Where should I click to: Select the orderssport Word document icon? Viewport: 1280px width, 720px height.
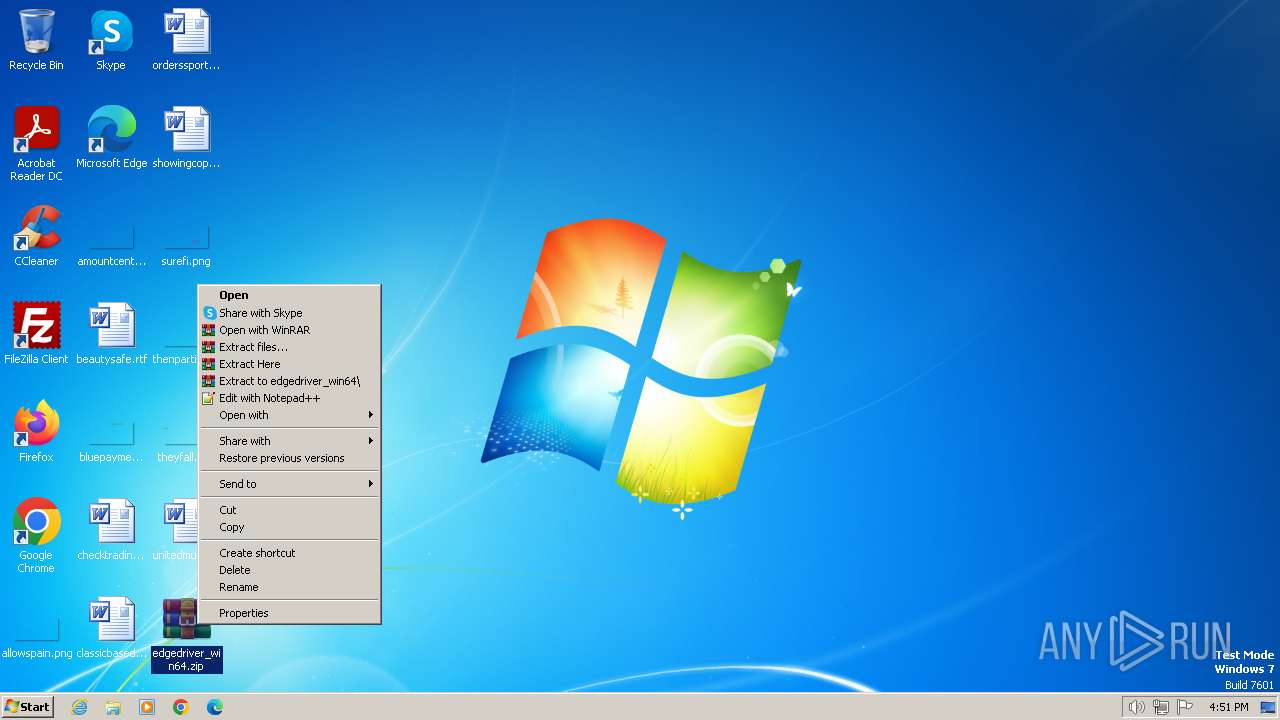pos(186,40)
